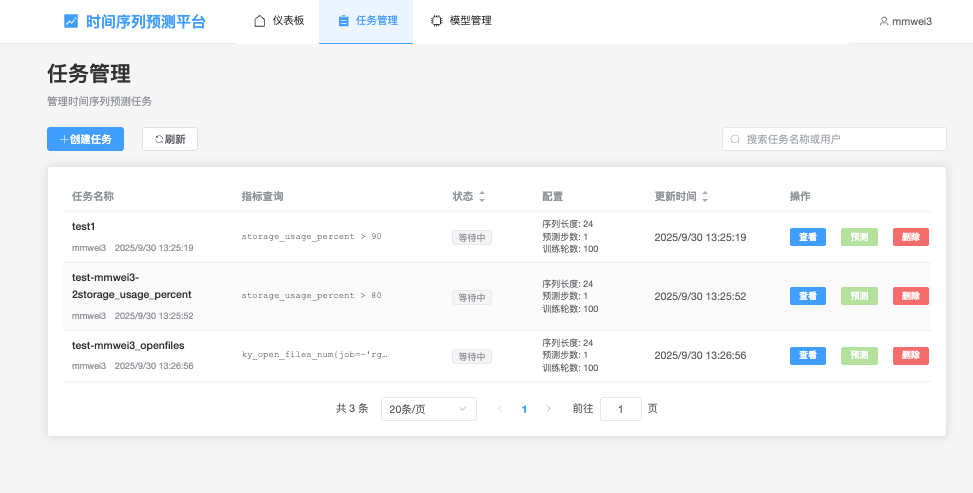
Task: Click query storage_usage_percent > 90
Action: (312, 237)
